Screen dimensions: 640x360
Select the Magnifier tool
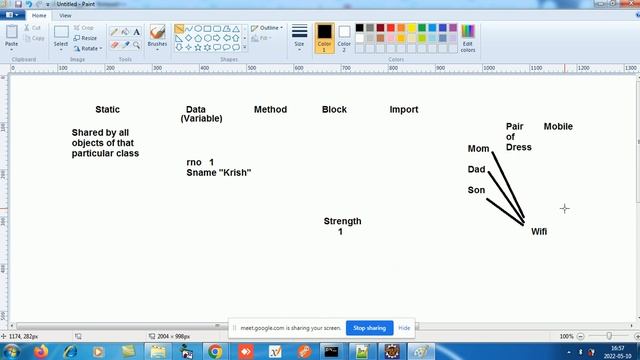click(136, 44)
